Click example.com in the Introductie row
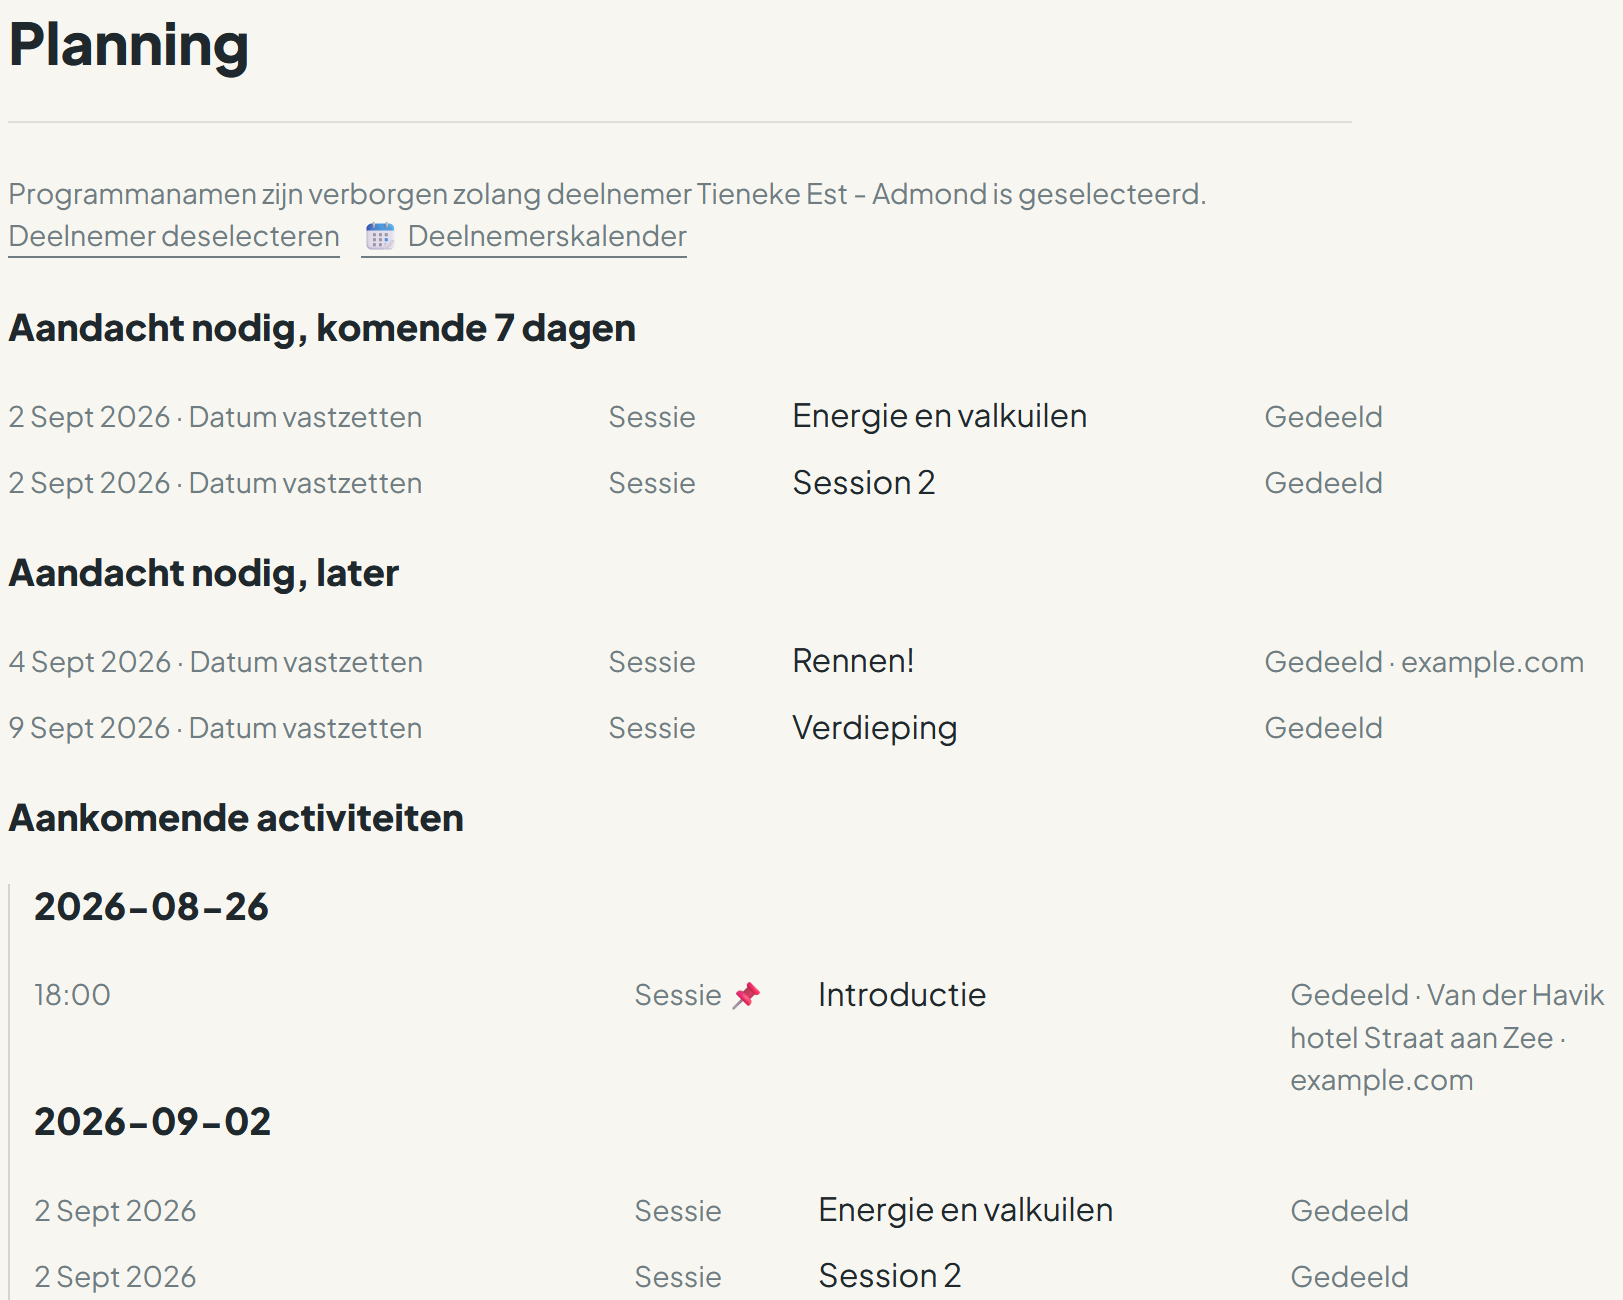The width and height of the screenshot is (1623, 1300). (x=1381, y=1080)
